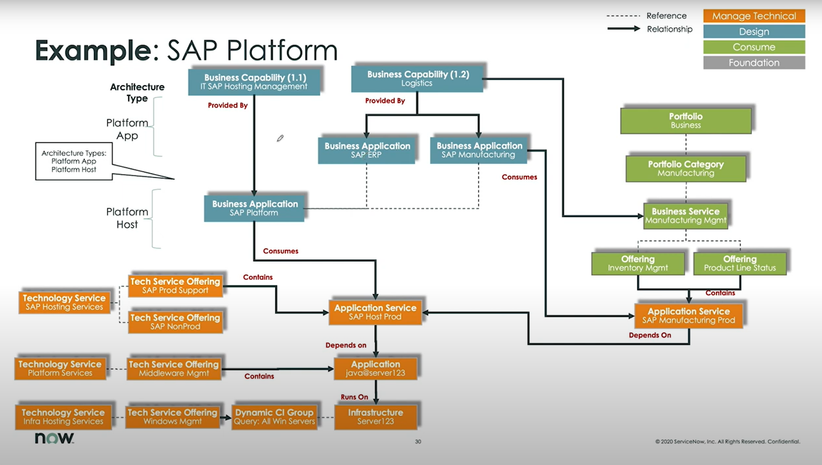The height and width of the screenshot is (465, 822).
Task: Select the Dynamic CI Group box
Action: [274, 417]
